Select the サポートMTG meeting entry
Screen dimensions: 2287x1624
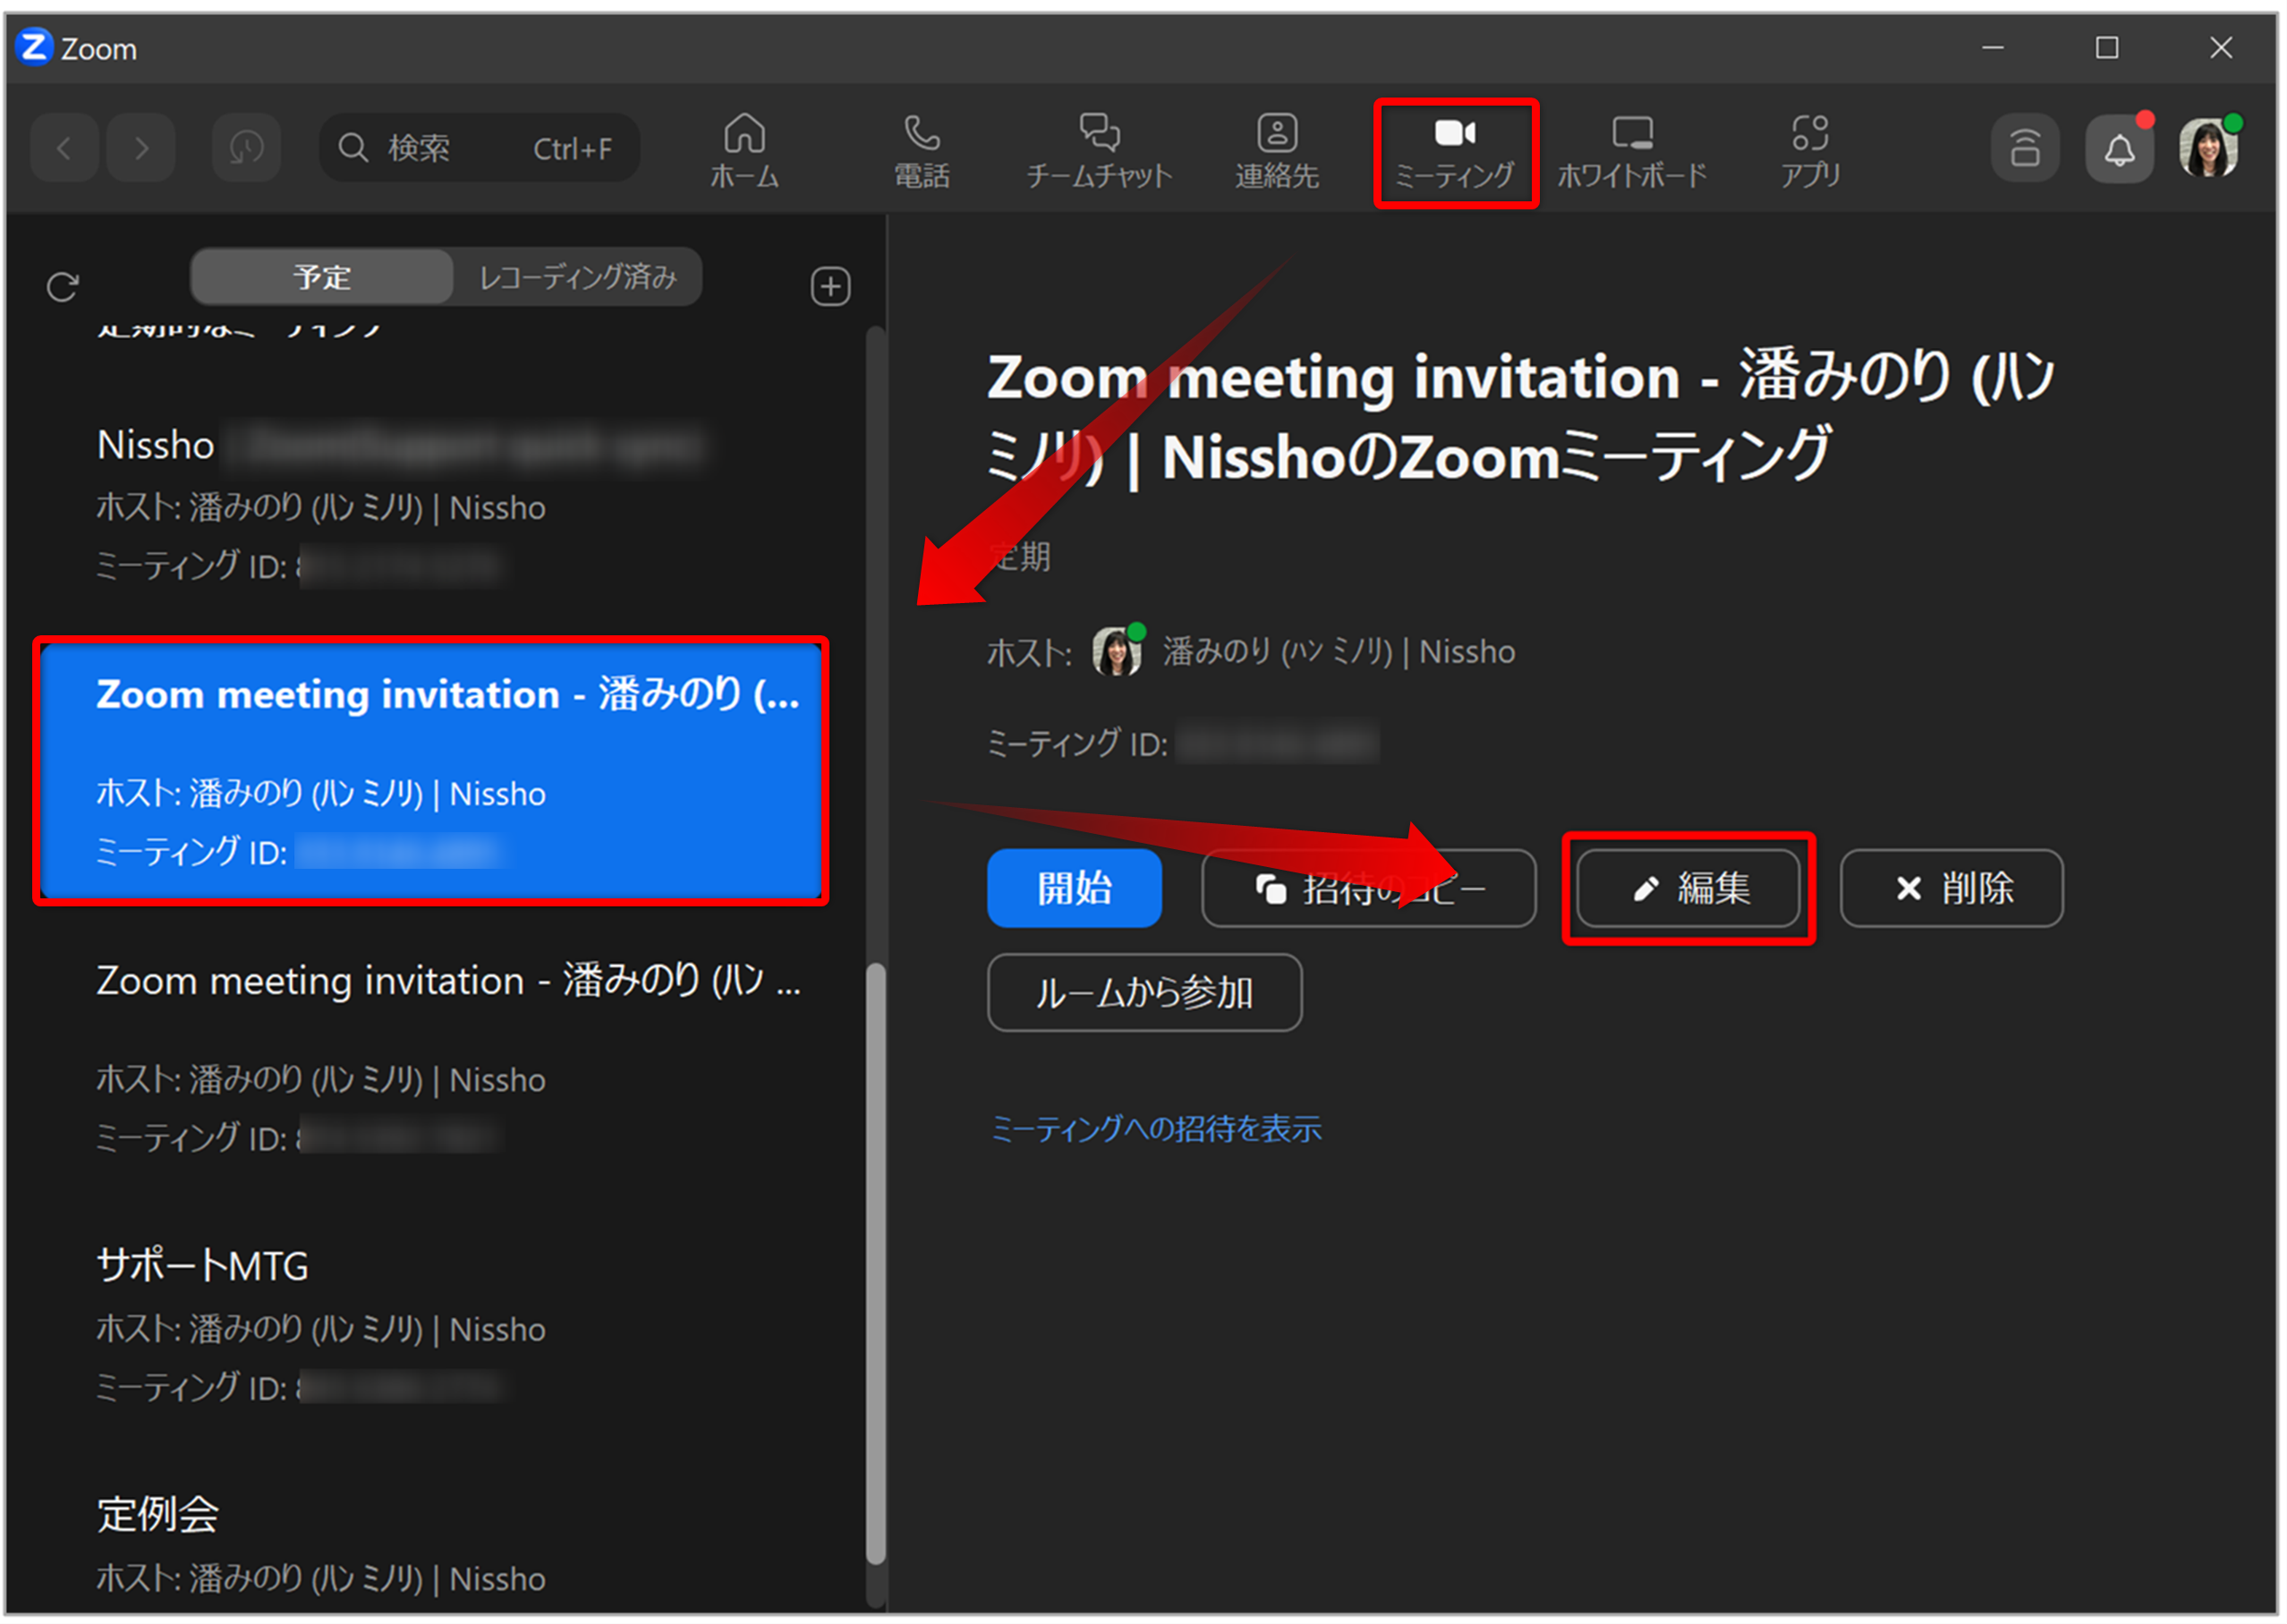[x=432, y=1325]
